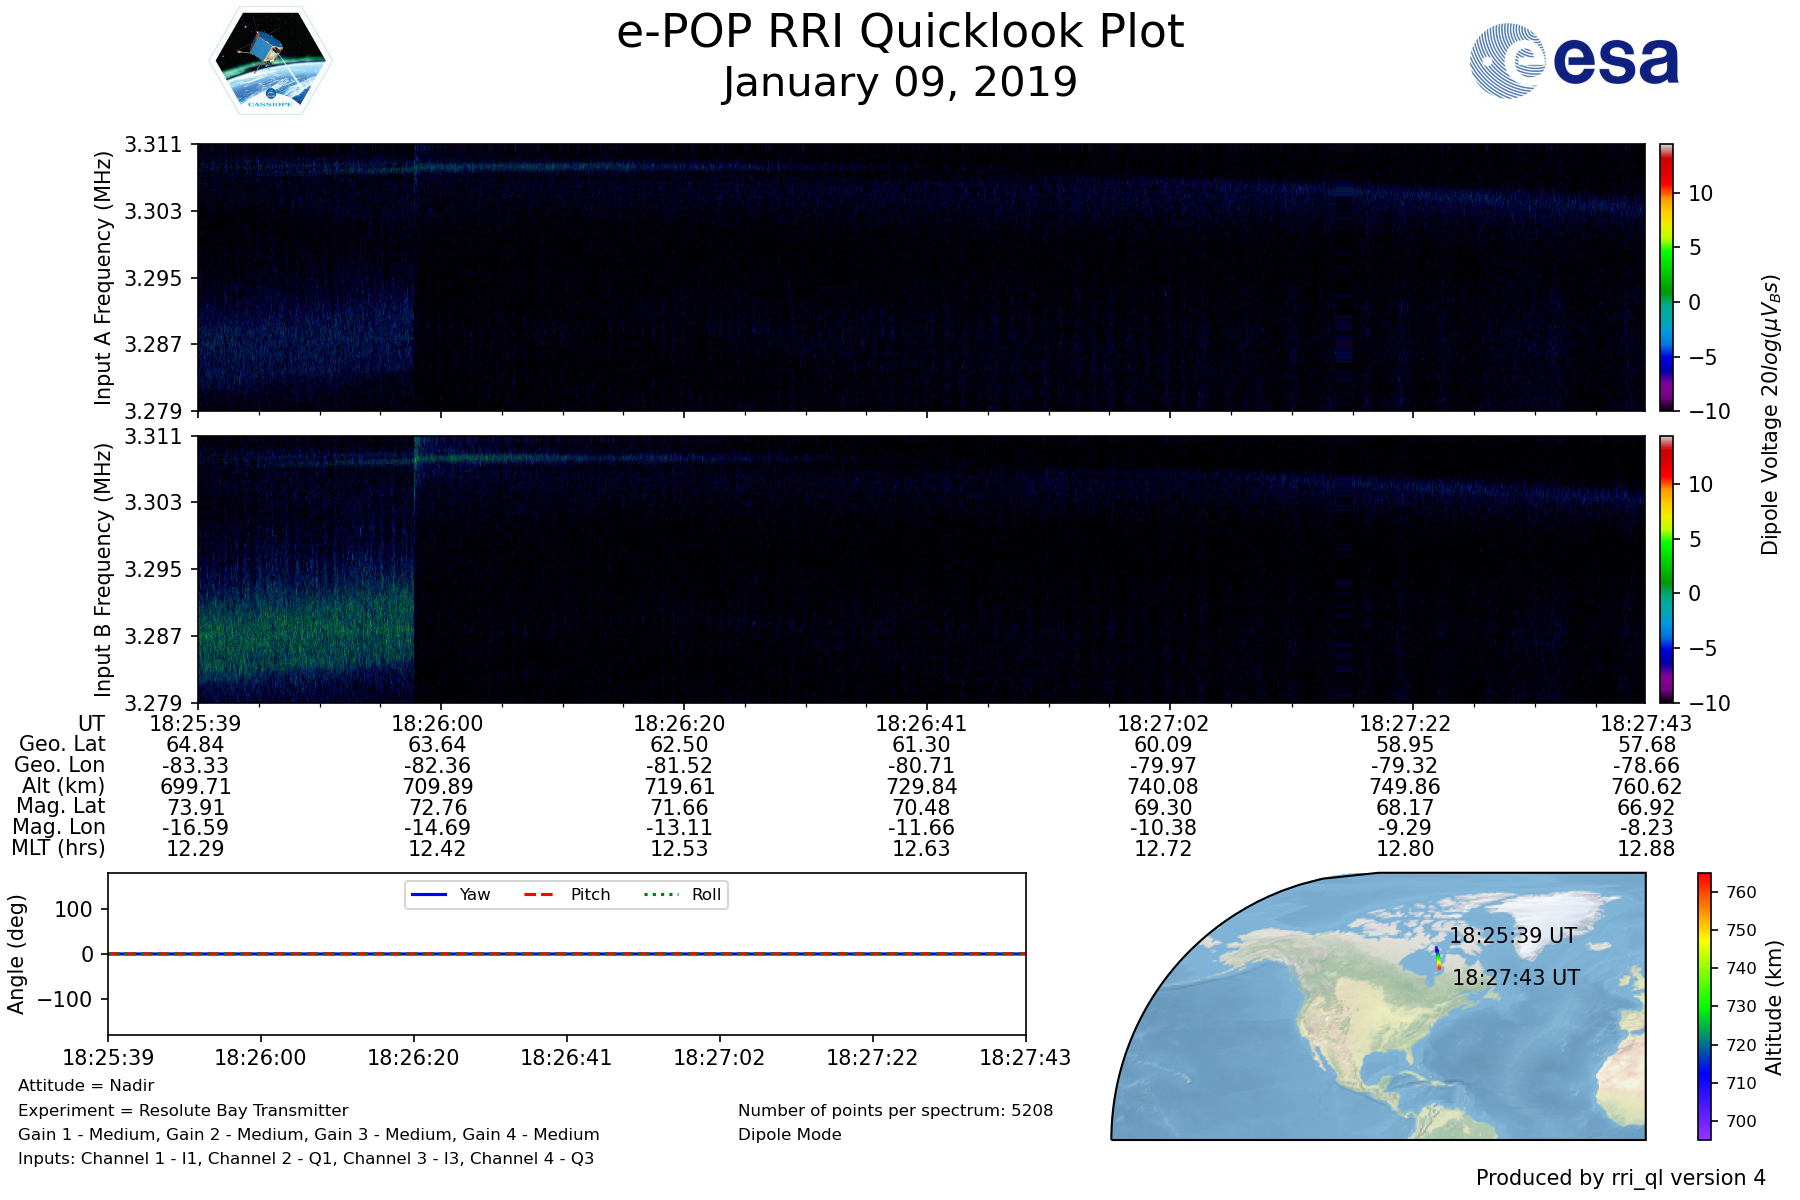Click the 'Experiment = Resolute Bay Transmitter' text

pos(183,1110)
